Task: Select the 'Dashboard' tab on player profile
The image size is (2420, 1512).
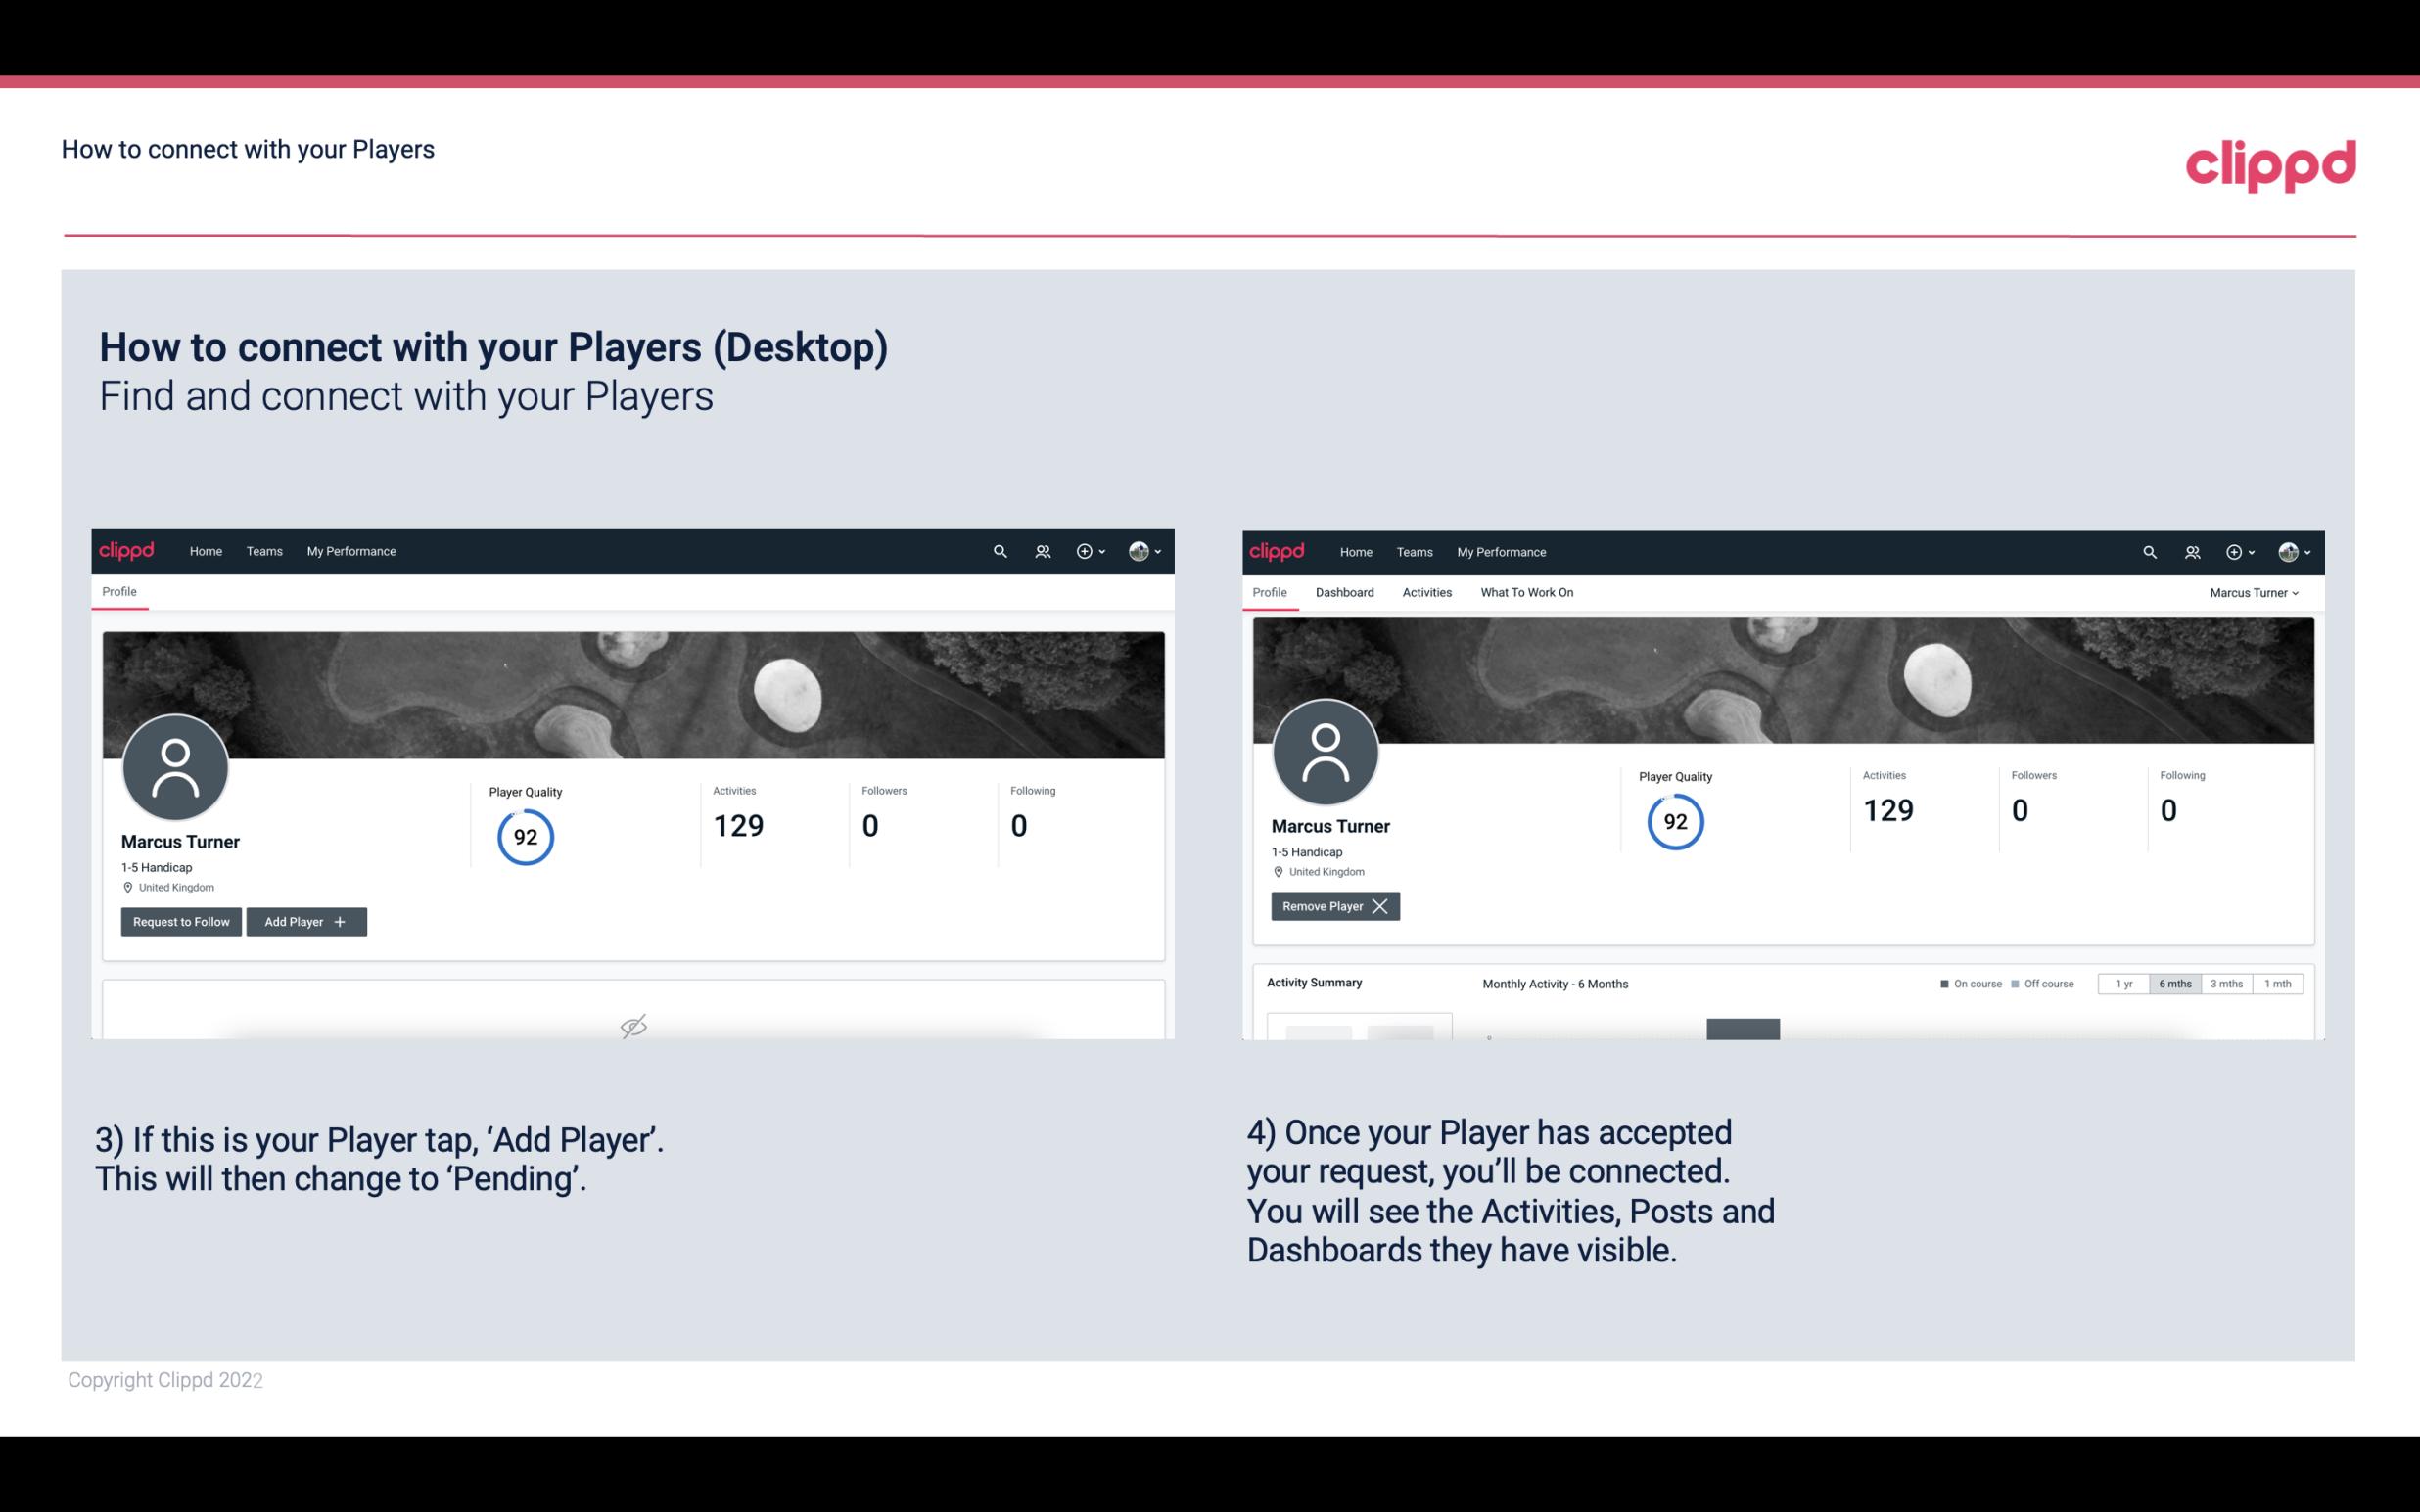Action: 1341,592
